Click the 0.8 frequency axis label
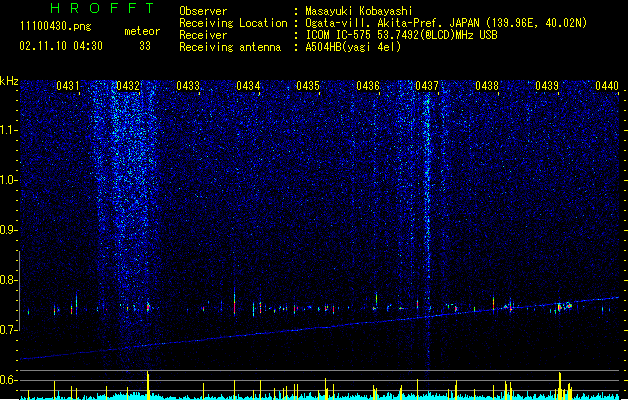Viewport: 629px width, 400px height. tap(9, 280)
